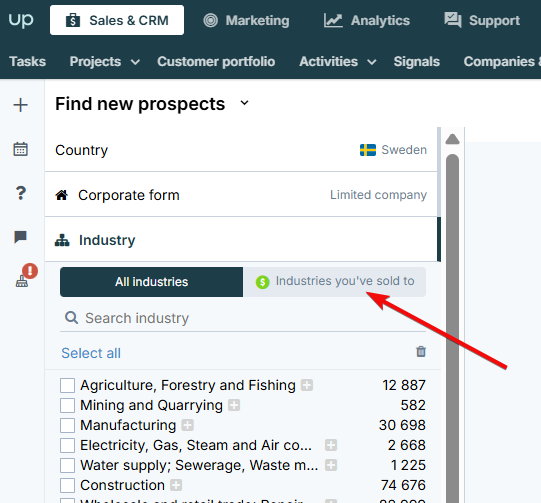Go to Tasks
The width and height of the screenshot is (541, 503).
[28, 61]
